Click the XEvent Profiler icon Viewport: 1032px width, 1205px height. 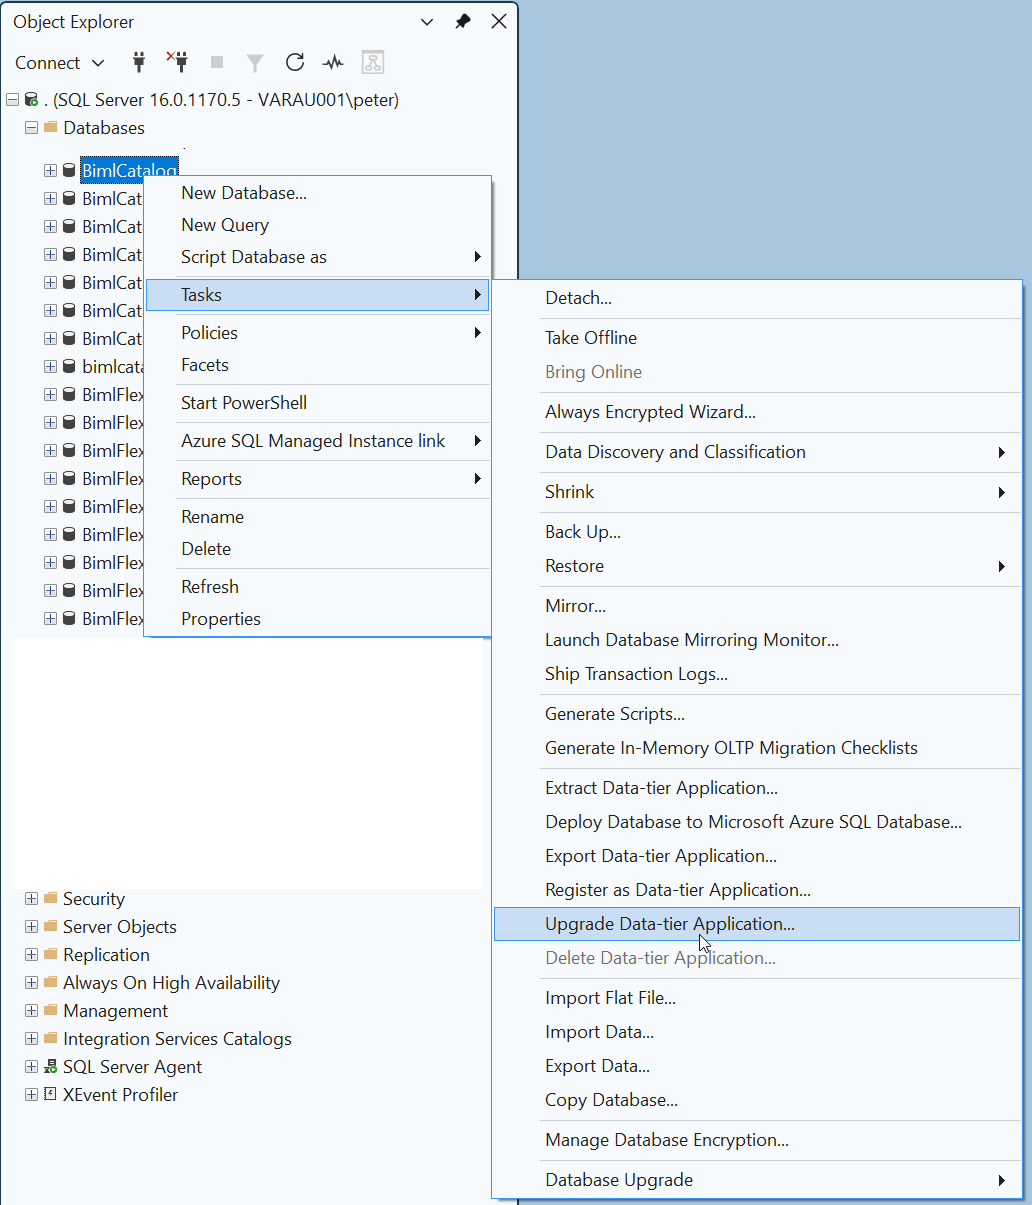pyautogui.click(x=50, y=1095)
